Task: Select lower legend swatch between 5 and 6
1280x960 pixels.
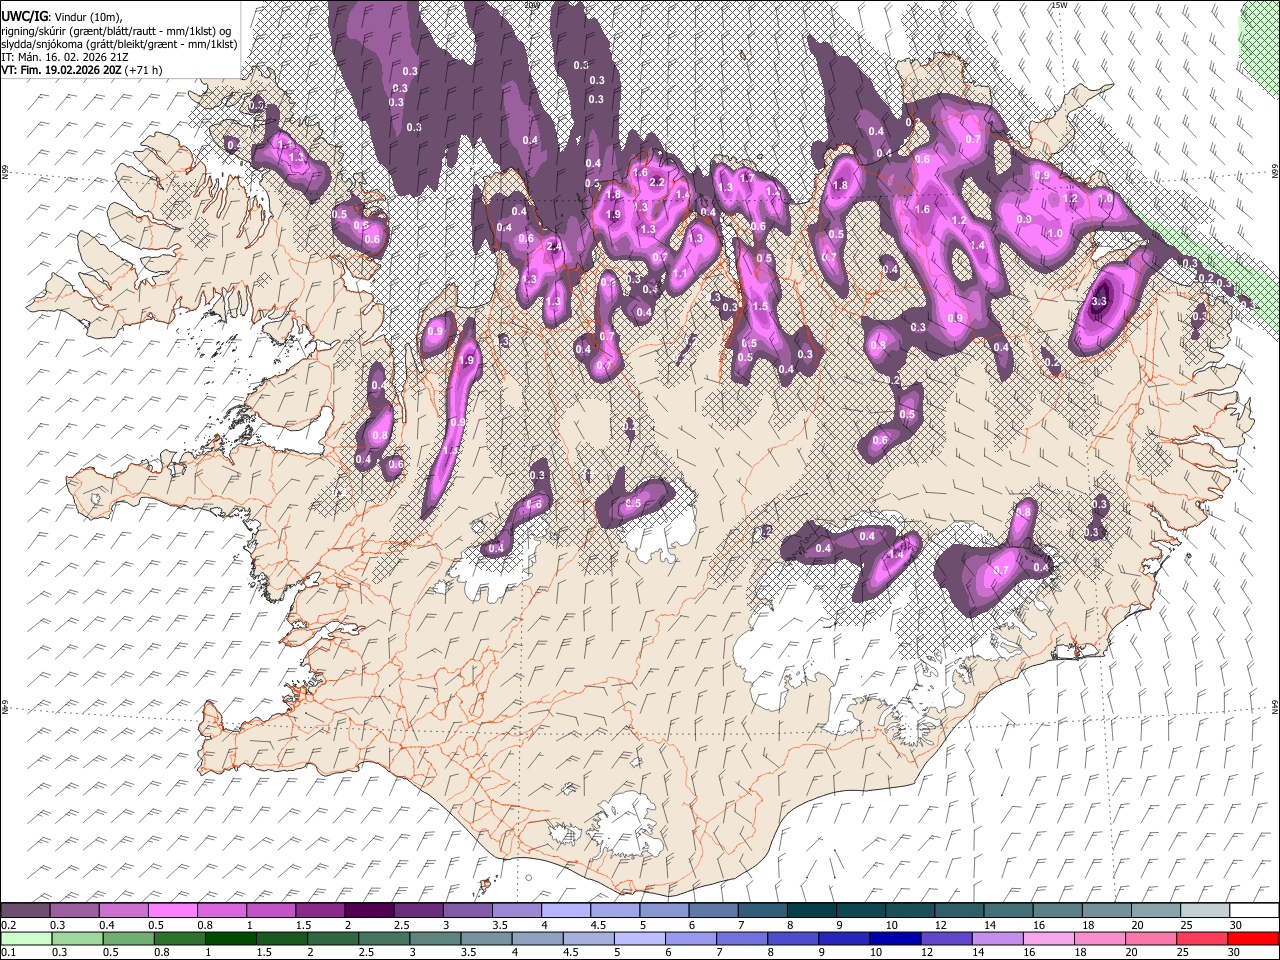Action: [640, 938]
